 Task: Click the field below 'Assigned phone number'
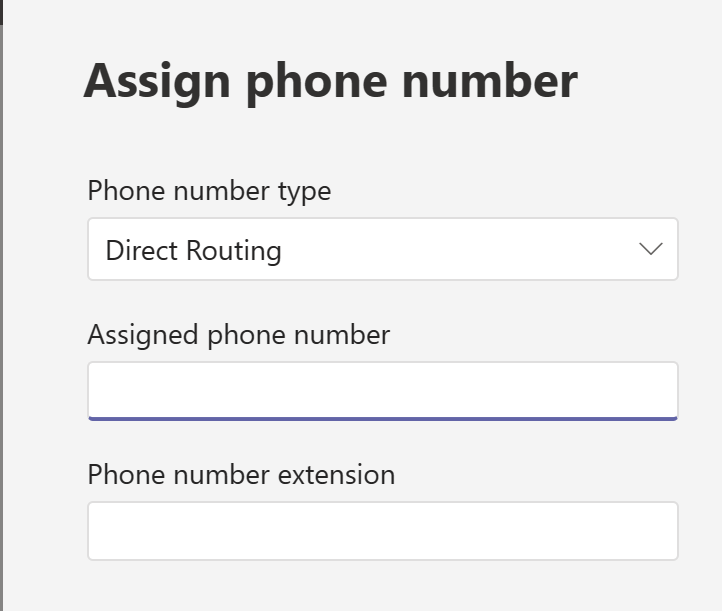pos(382,390)
